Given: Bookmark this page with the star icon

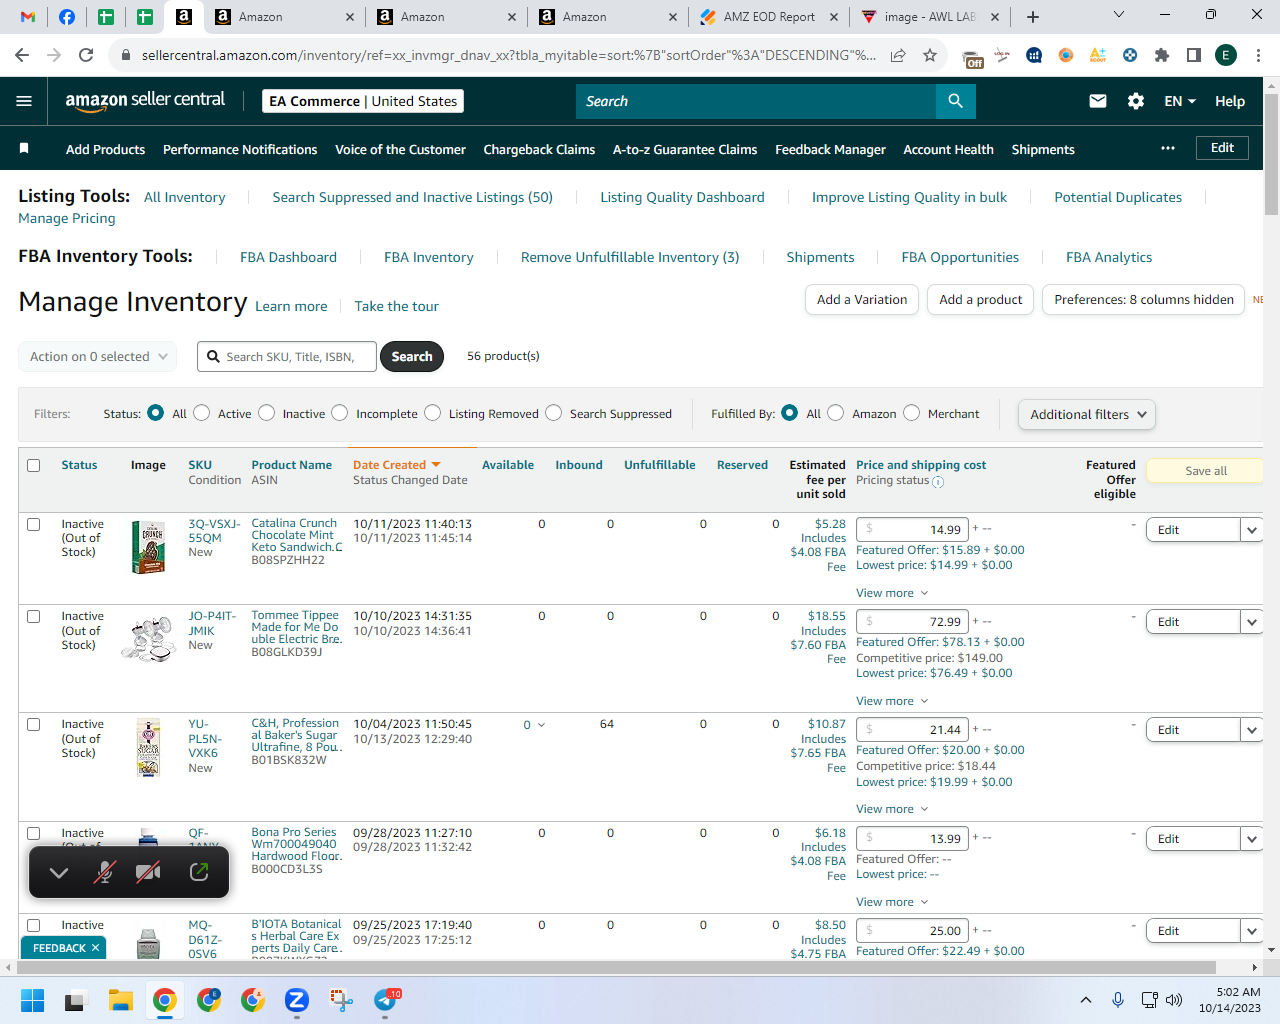Looking at the screenshot, I should click(x=930, y=55).
